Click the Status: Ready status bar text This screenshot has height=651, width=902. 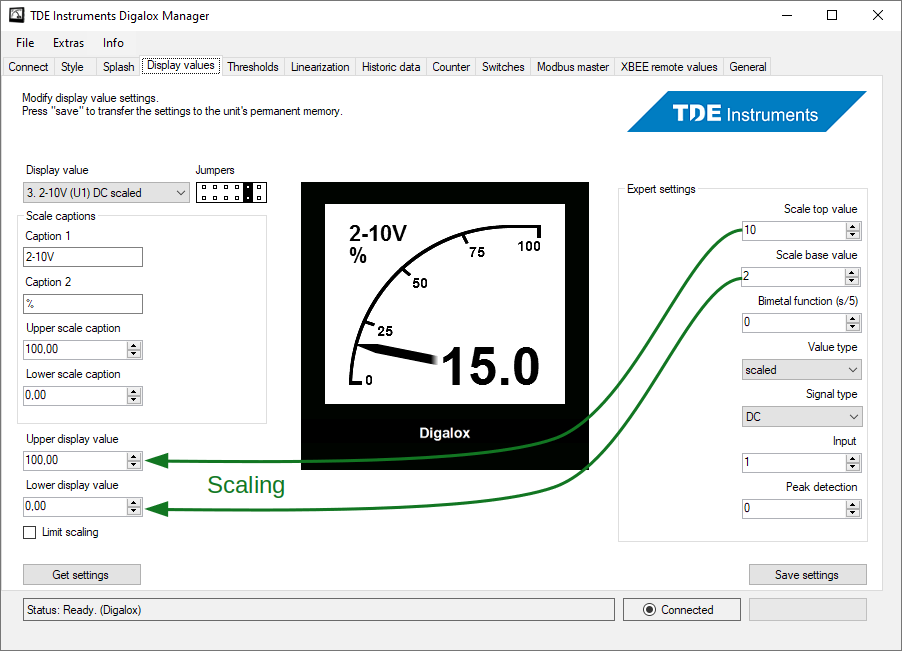(x=84, y=610)
